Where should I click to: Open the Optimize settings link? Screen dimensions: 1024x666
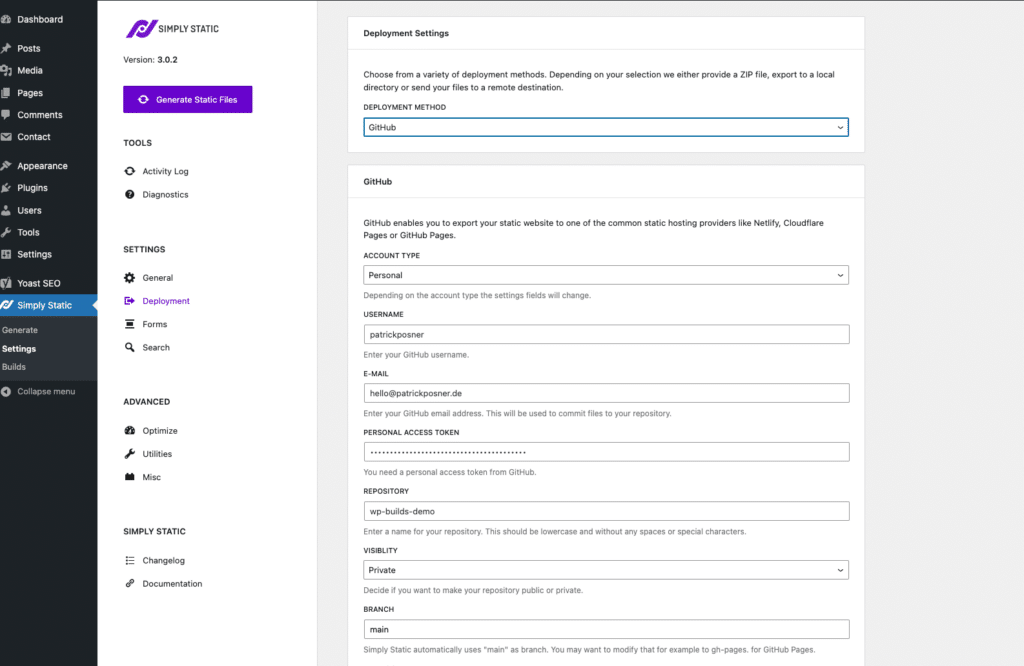click(x=160, y=430)
